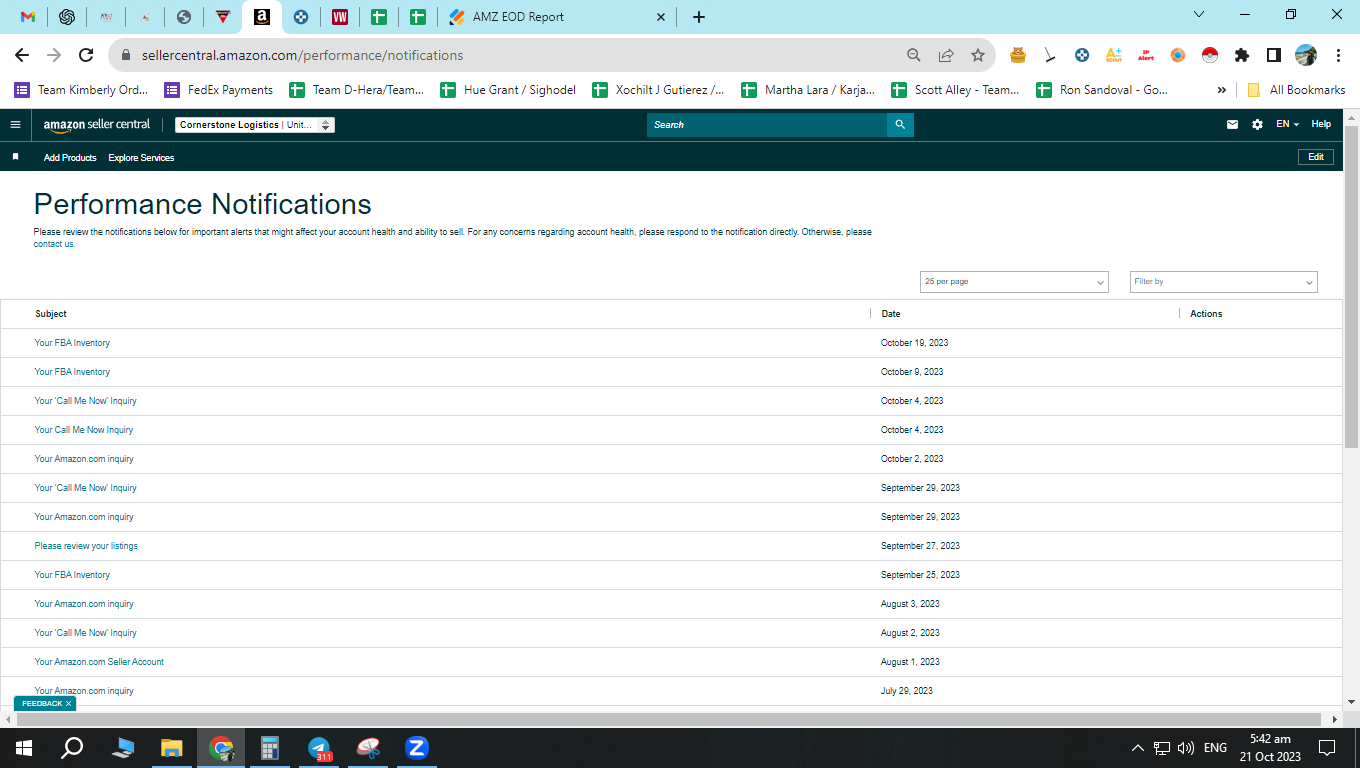The width and height of the screenshot is (1360, 768).
Task: Open the Windows notification center icon
Action: [x=1327, y=748]
